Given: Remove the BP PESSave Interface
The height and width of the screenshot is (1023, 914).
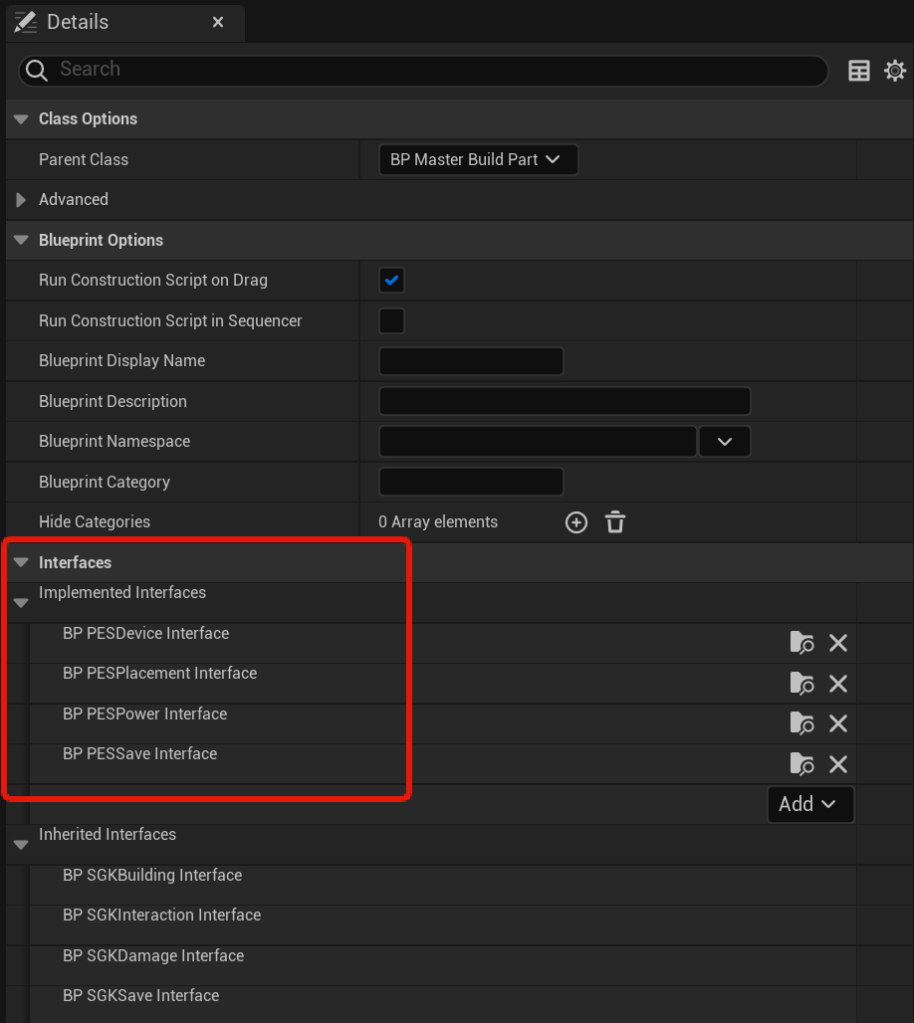Looking at the screenshot, I should tap(838, 764).
